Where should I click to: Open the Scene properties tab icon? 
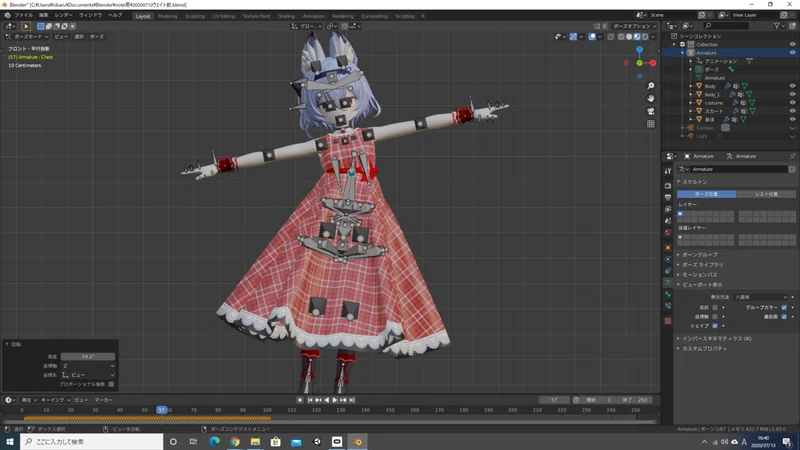tap(668, 220)
